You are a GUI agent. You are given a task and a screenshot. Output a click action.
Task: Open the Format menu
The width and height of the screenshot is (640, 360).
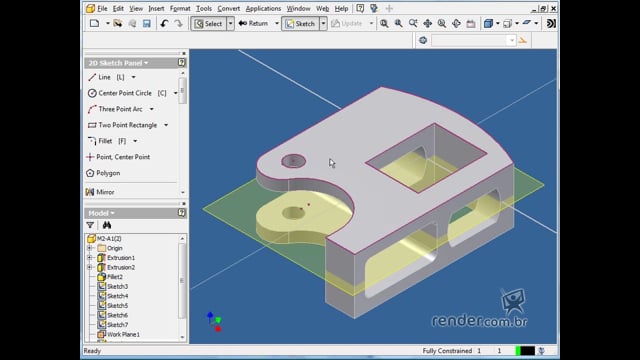(x=180, y=9)
